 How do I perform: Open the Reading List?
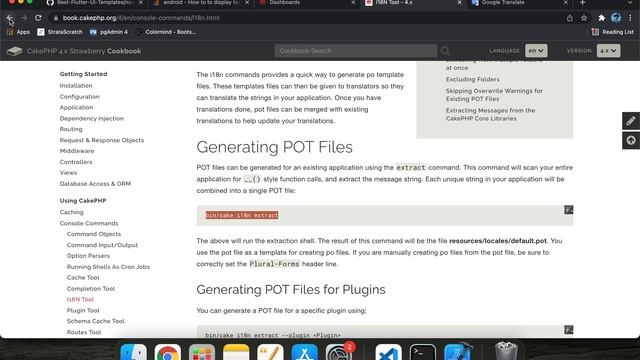tap(613, 32)
